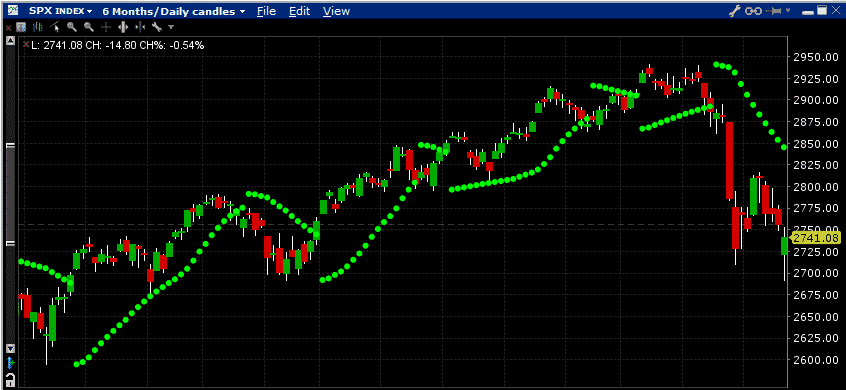Screen dimensions: 846x390
Task: Activate the trendline drawing pointer tool
Action: tap(54, 26)
